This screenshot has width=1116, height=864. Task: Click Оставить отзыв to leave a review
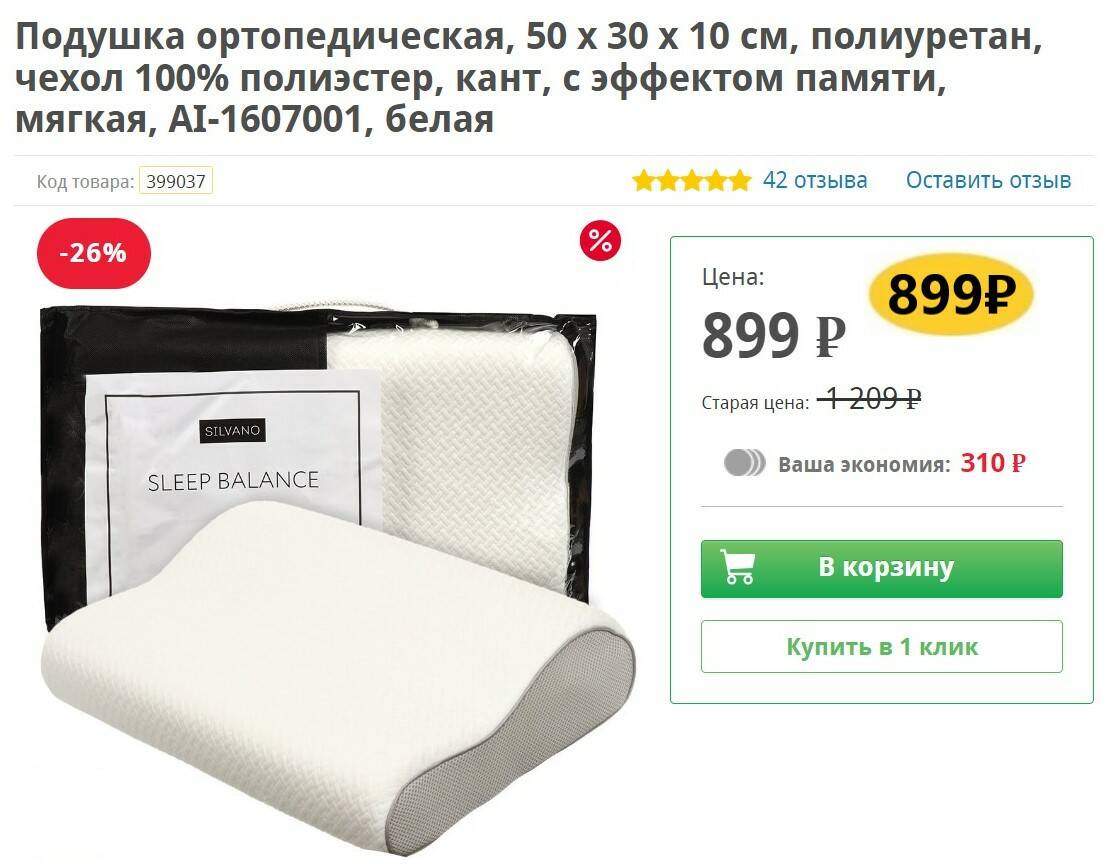[x=988, y=180]
